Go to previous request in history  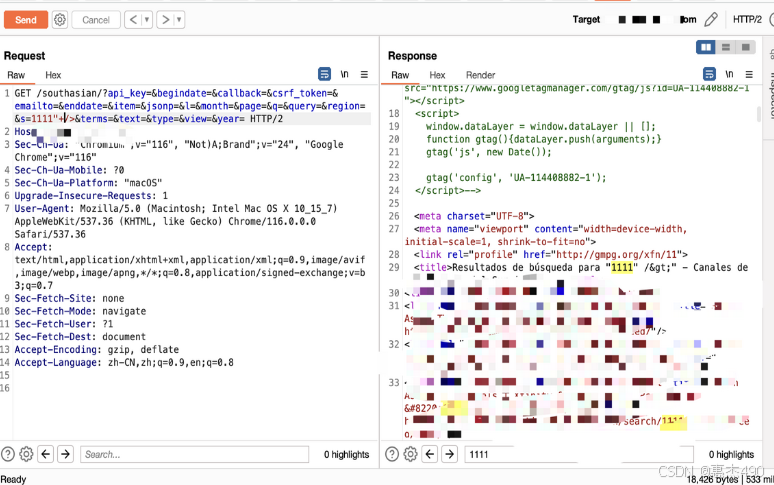click(133, 19)
